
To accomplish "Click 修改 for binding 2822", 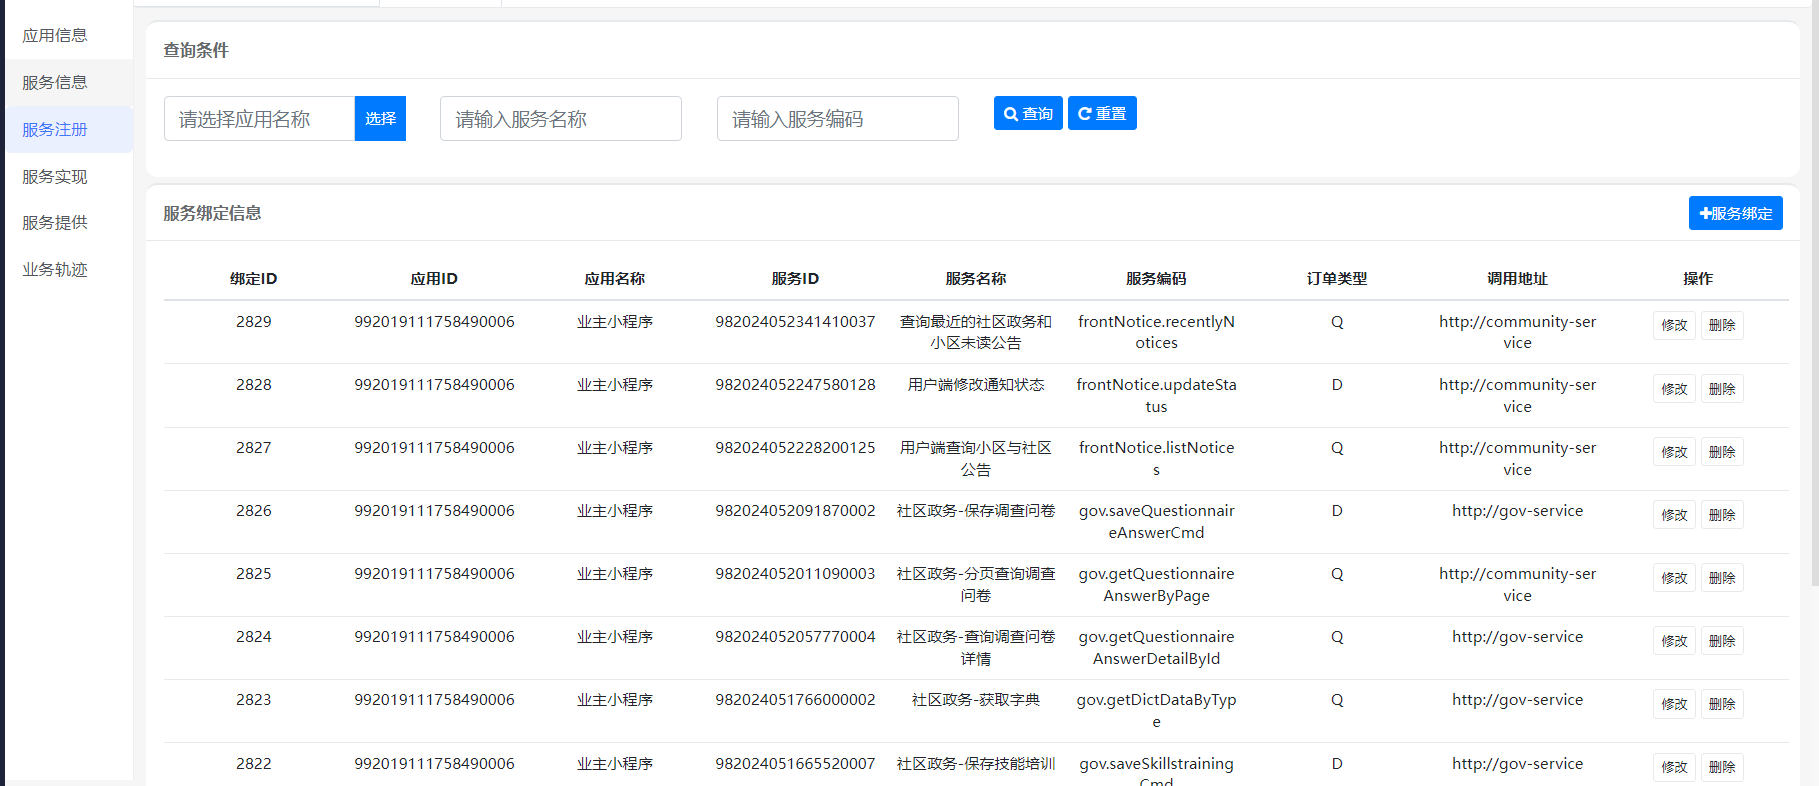I will click(1674, 767).
